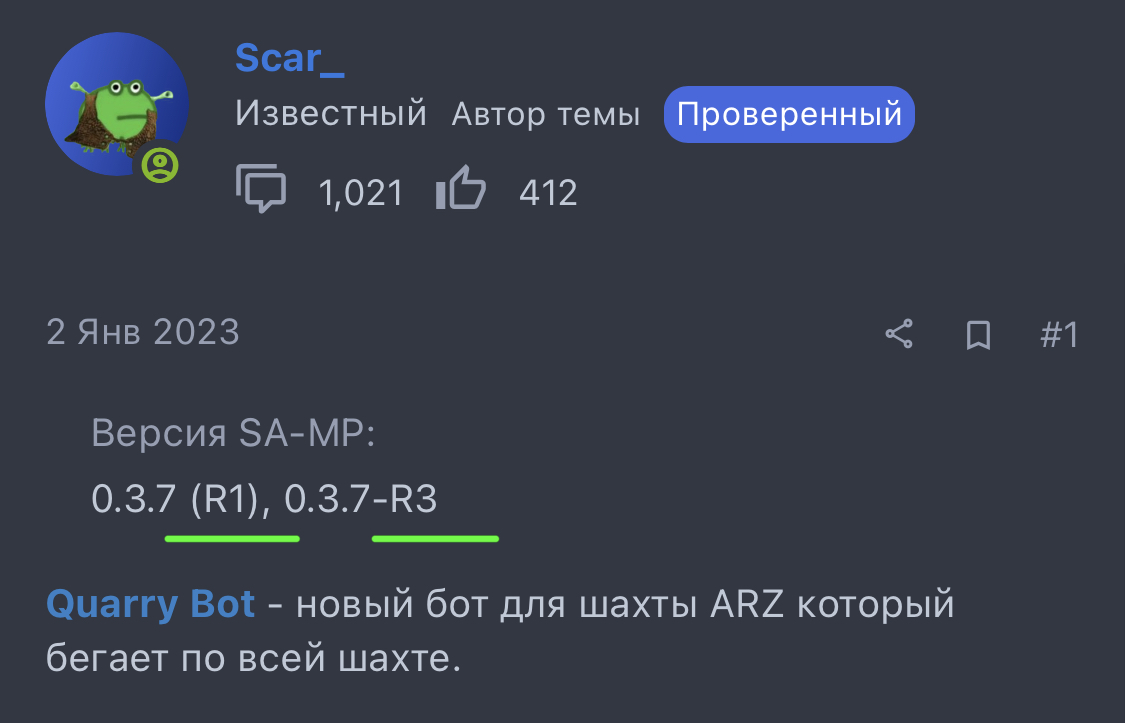Open the #1 post permalink
This screenshot has height=723, width=1125.
pos(1058,334)
